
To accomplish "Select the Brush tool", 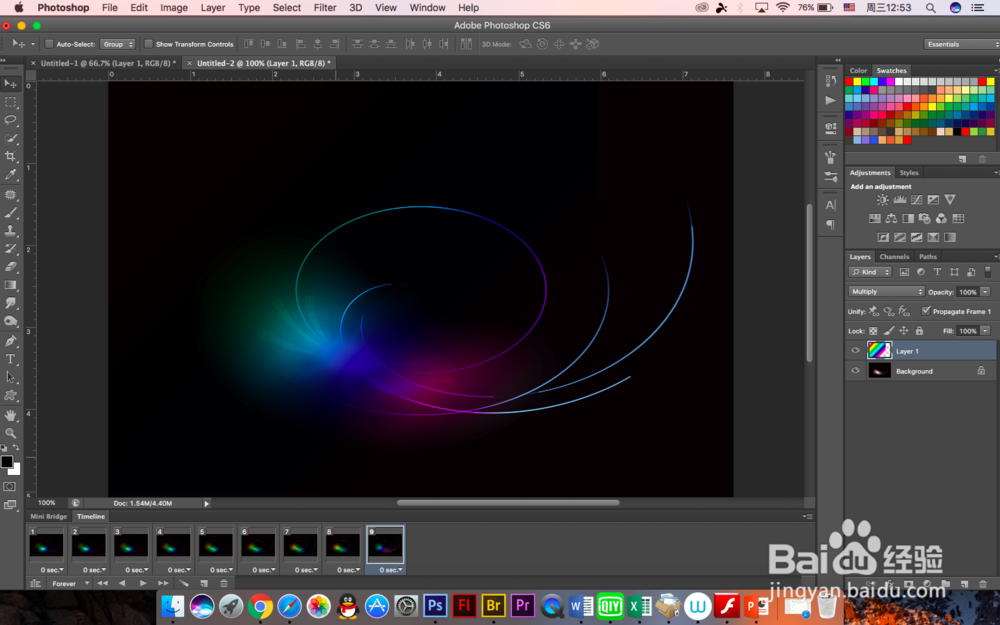I will [x=10, y=212].
